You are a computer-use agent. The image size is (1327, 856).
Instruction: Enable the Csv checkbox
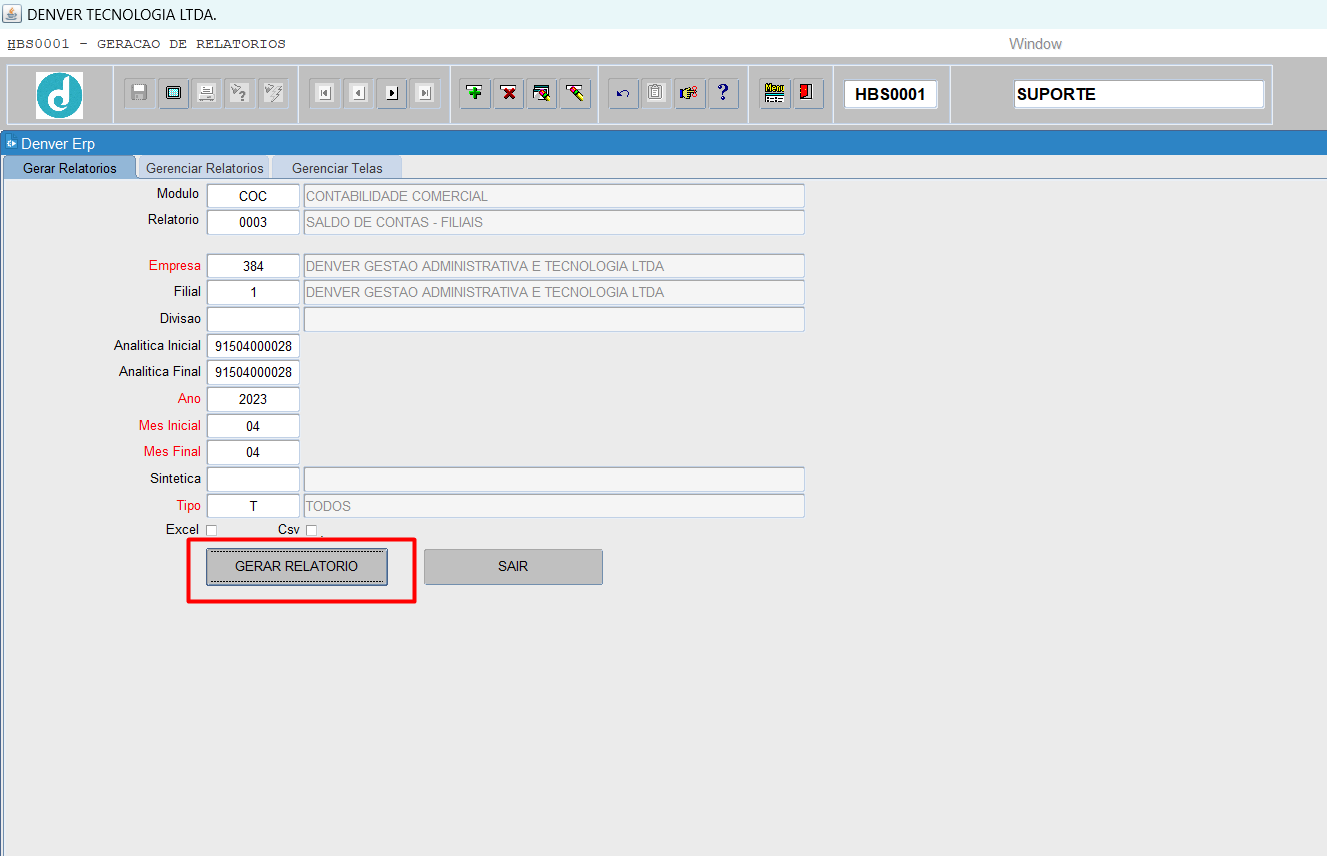311,530
